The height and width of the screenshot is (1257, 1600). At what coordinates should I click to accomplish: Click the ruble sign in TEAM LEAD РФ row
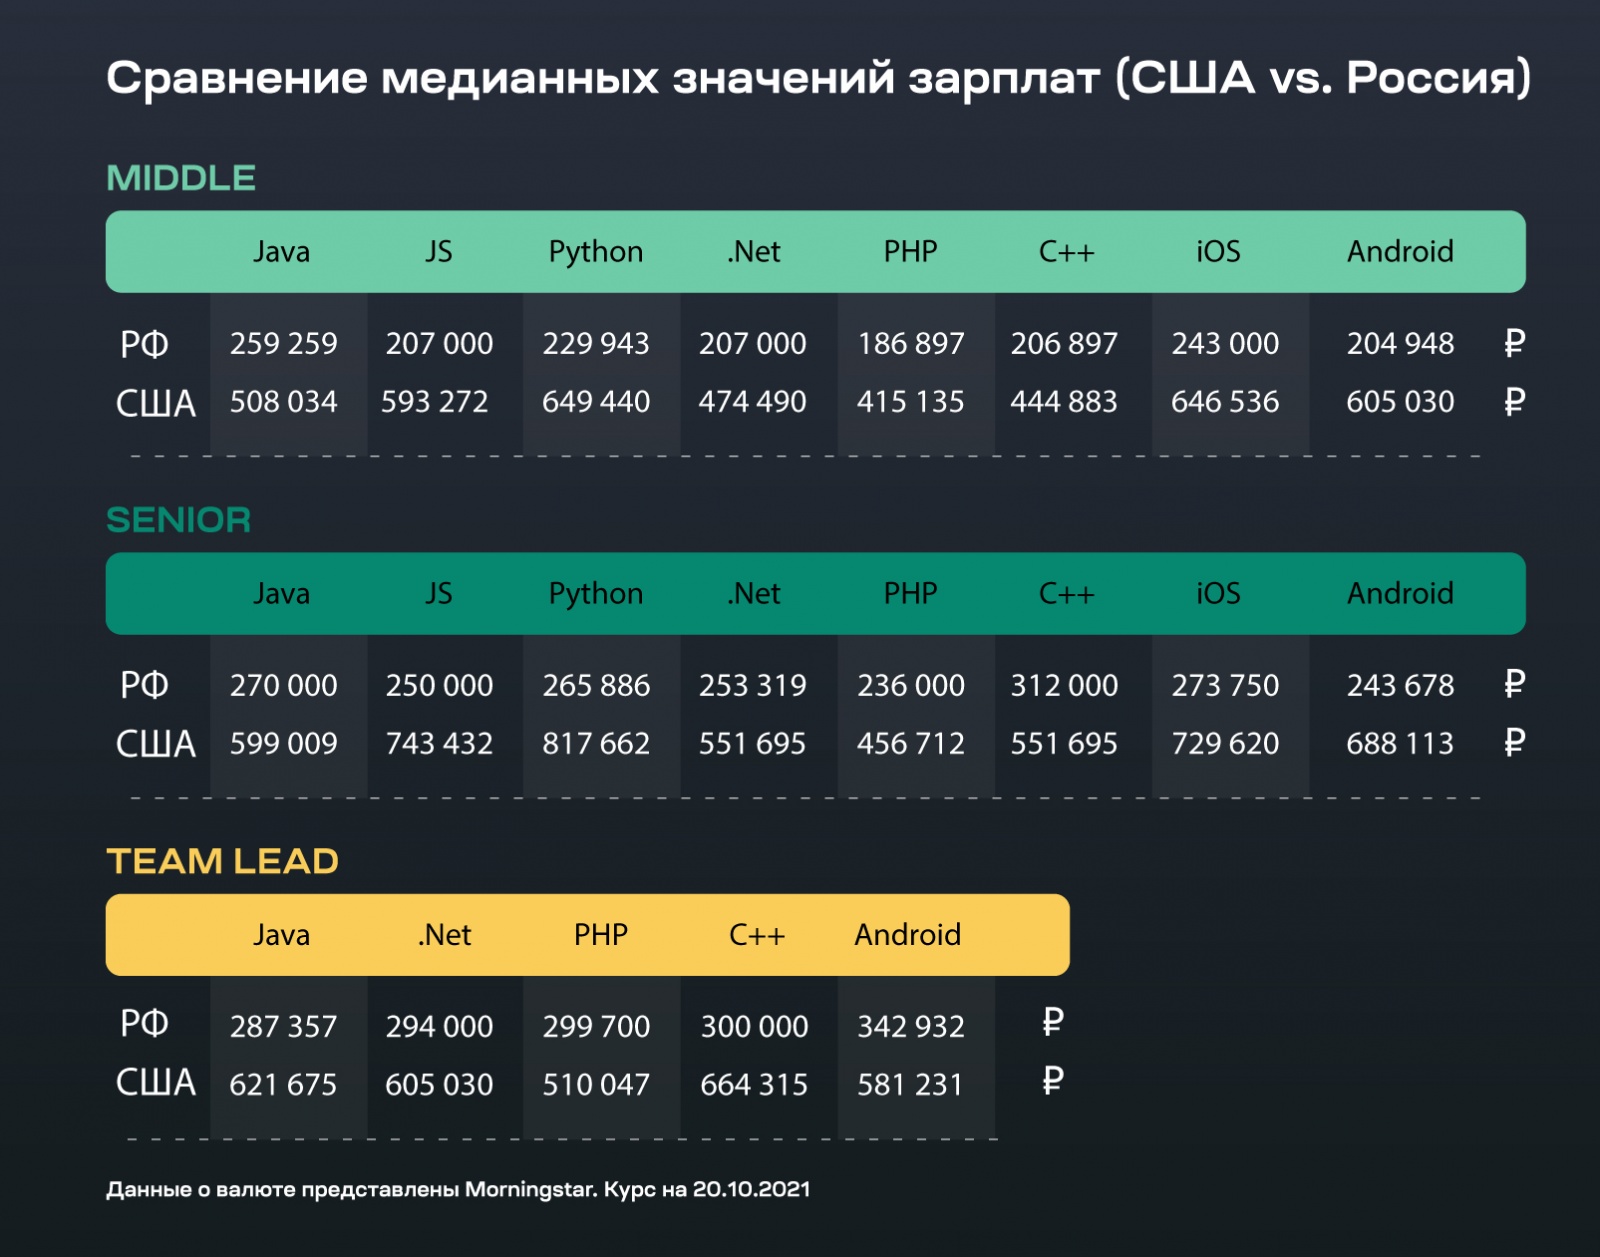(1052, 1022)
